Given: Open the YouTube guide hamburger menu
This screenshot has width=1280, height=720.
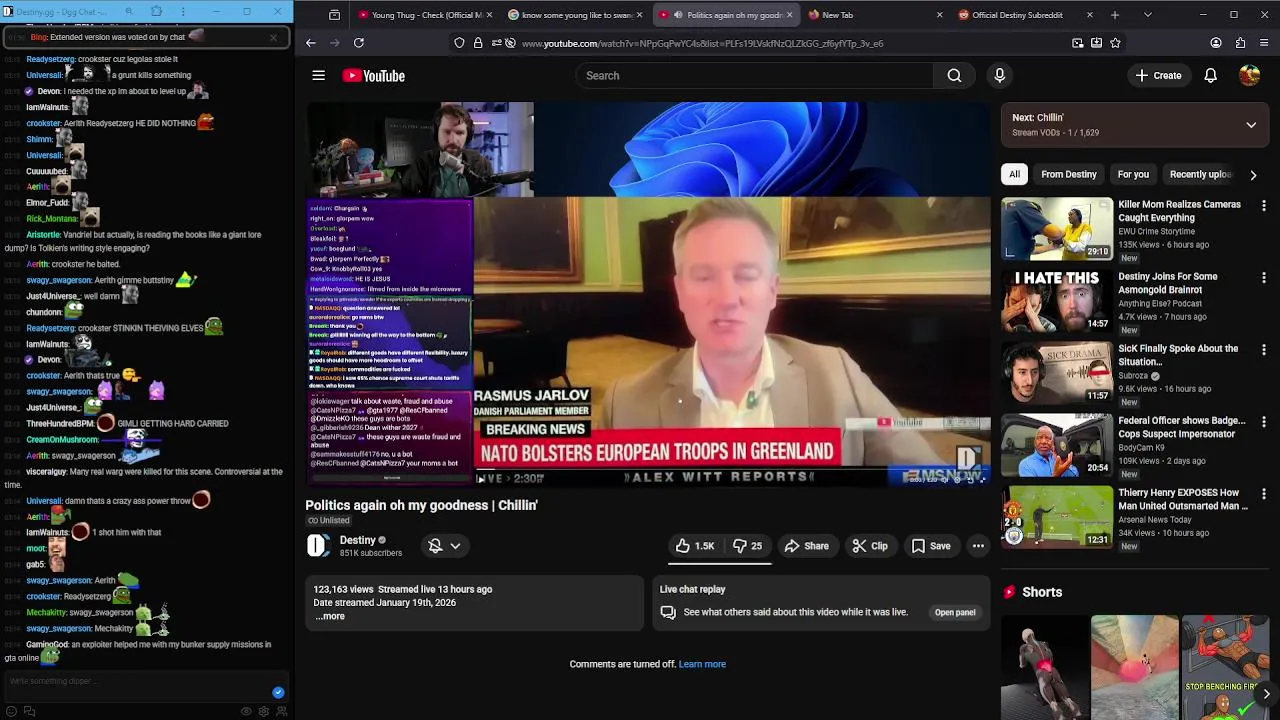Looking at the screenshot, I should click(x=318, y=75).
